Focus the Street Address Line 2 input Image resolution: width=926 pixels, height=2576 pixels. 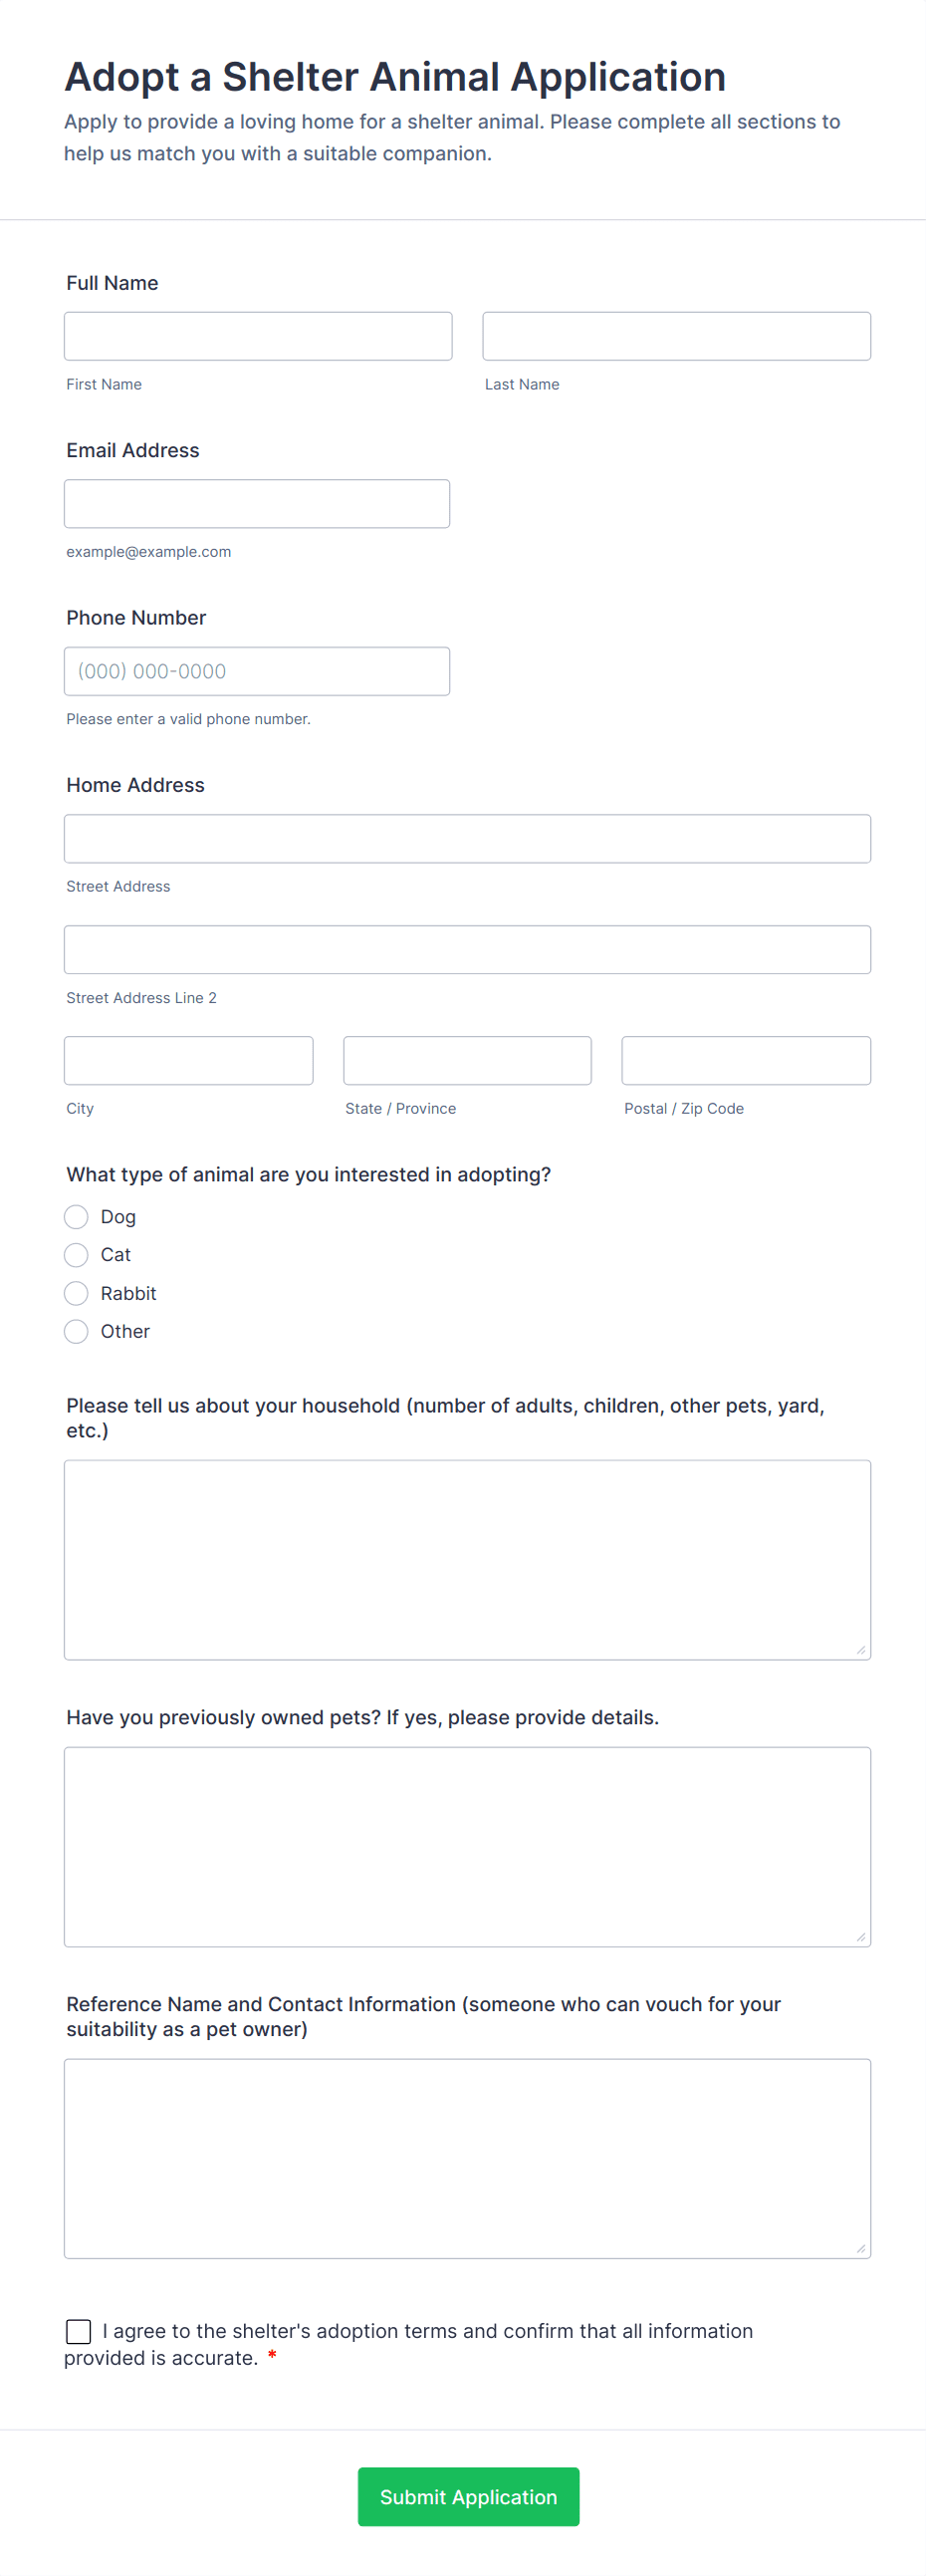[x=467, y=949]
